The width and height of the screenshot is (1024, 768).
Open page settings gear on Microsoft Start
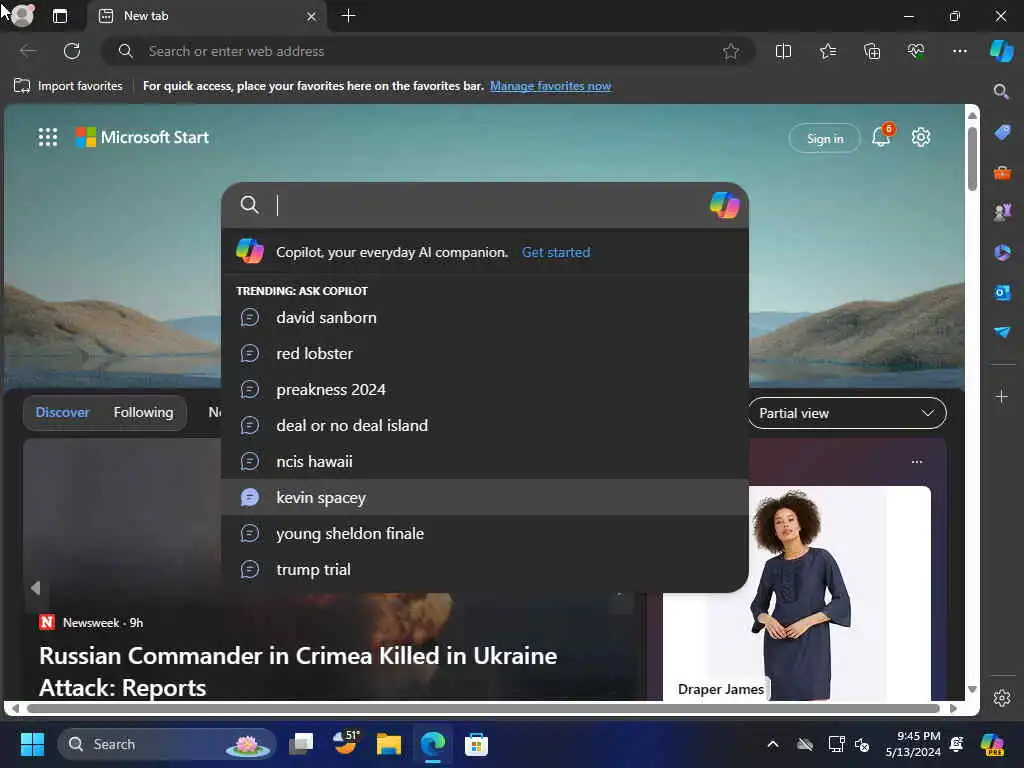[x=921, y=137]
